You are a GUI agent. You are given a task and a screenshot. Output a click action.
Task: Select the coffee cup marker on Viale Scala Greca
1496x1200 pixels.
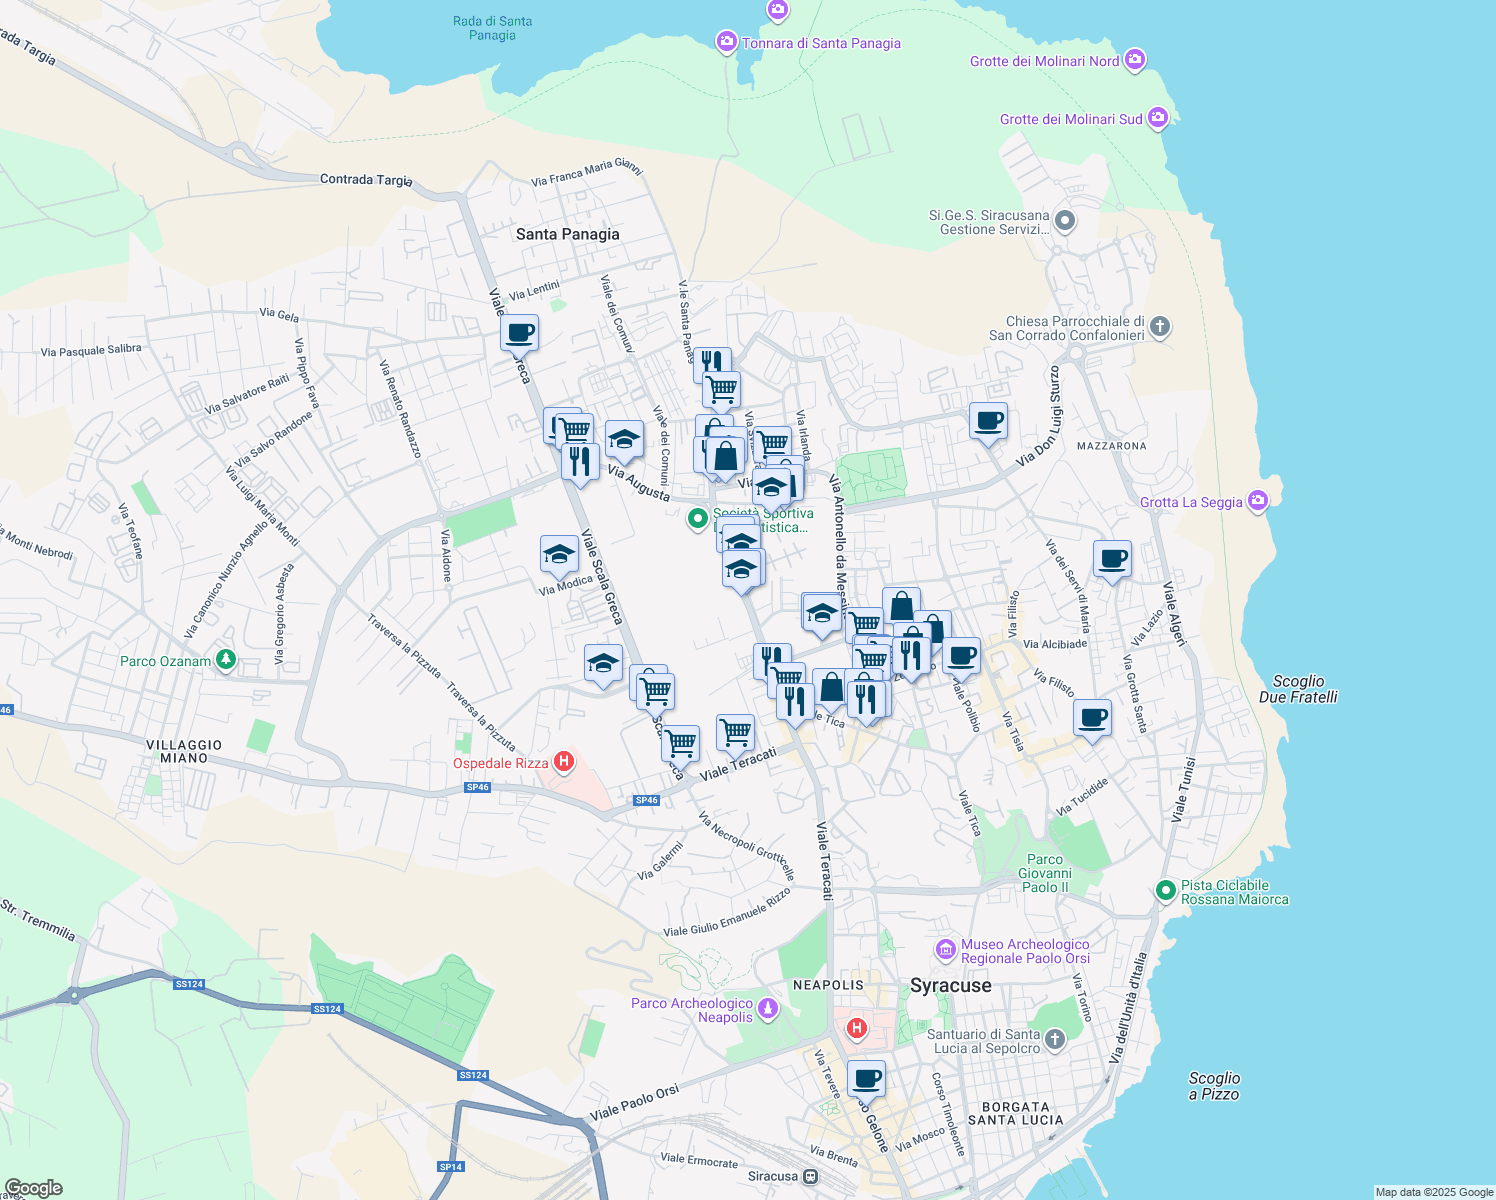pyautogui.click(x=519, y=330)
